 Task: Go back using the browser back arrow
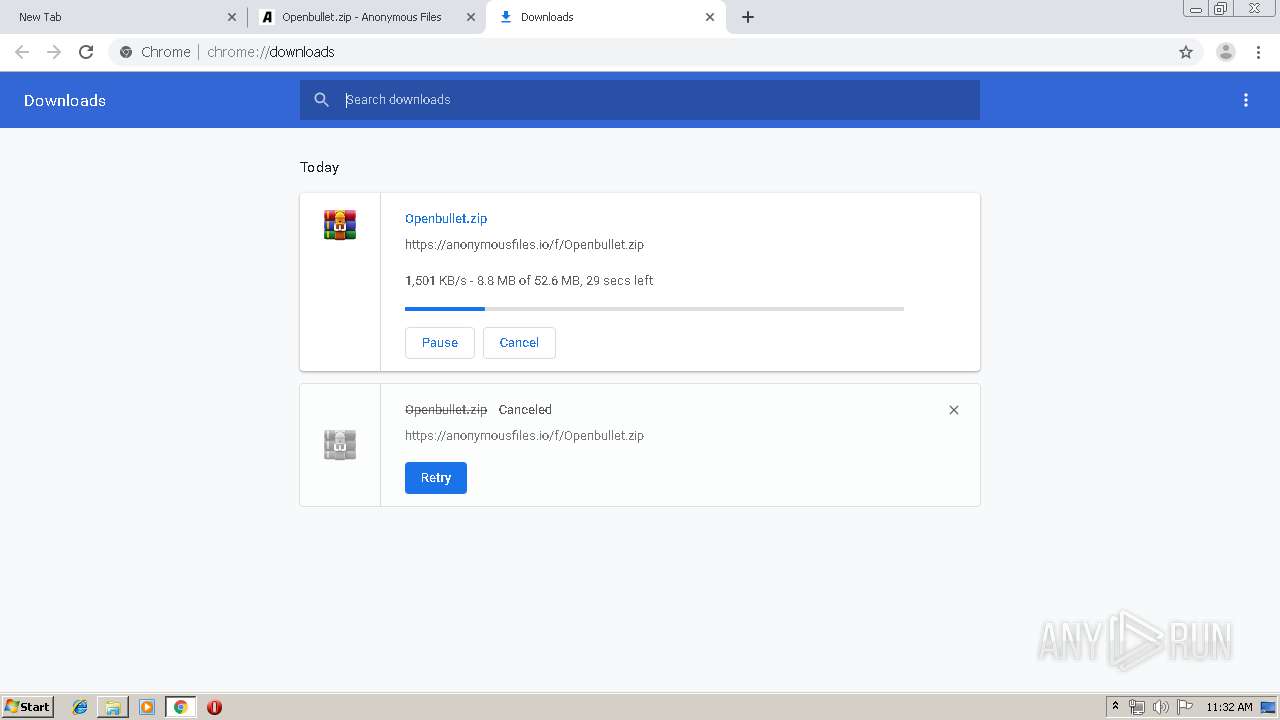22,52
